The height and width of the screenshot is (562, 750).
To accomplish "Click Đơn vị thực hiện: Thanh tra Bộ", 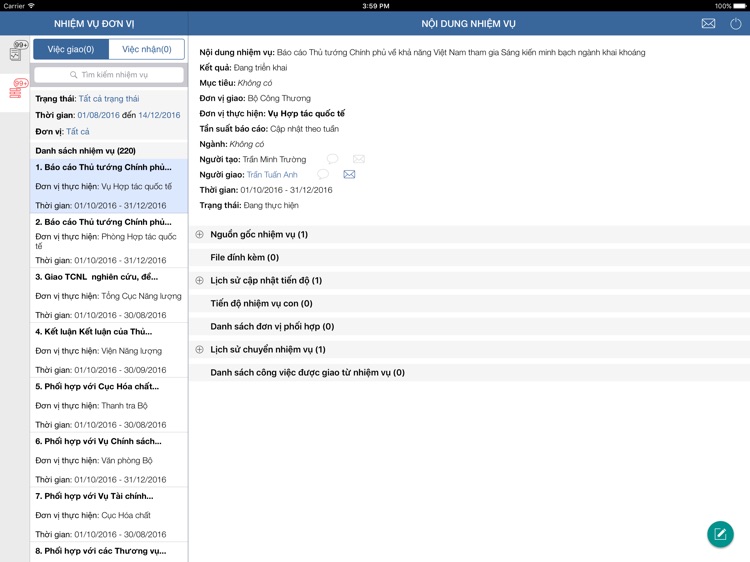I will [91, 406].
